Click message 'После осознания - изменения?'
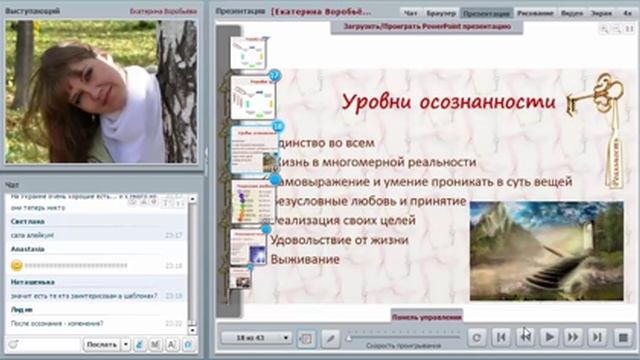The image size is (640, 360). [57, 323]
